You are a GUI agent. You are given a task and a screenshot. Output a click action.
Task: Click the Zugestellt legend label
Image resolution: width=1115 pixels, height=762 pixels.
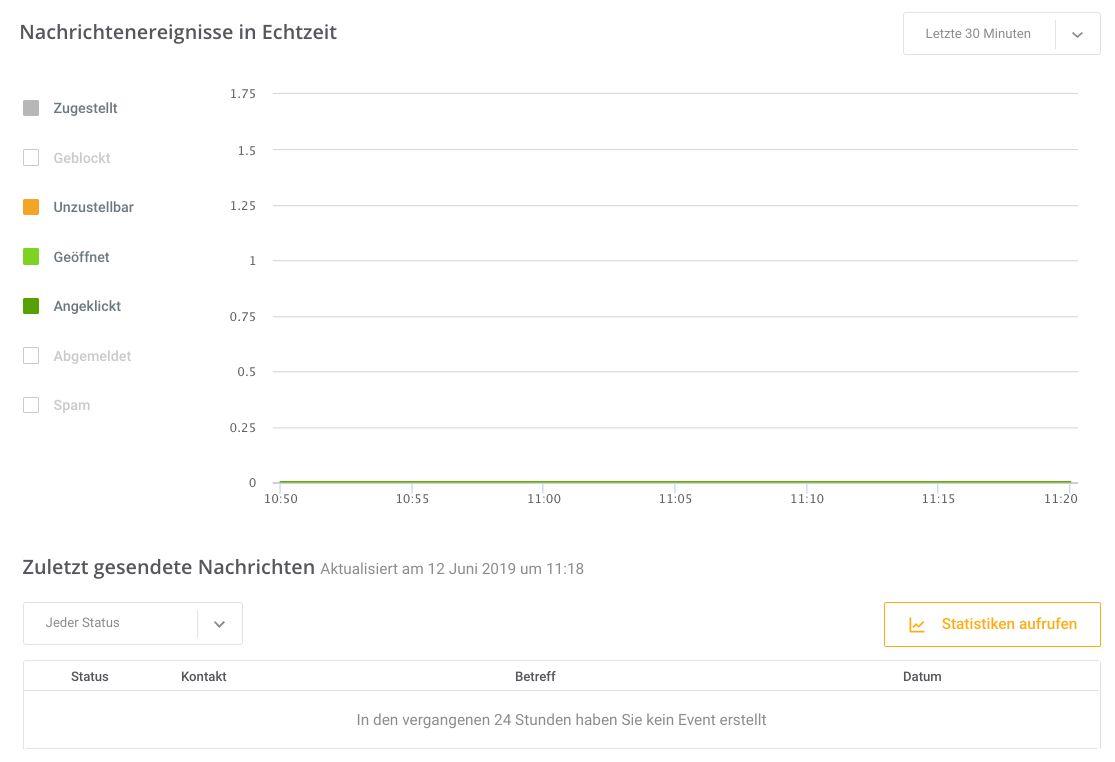tap(85, 108)
